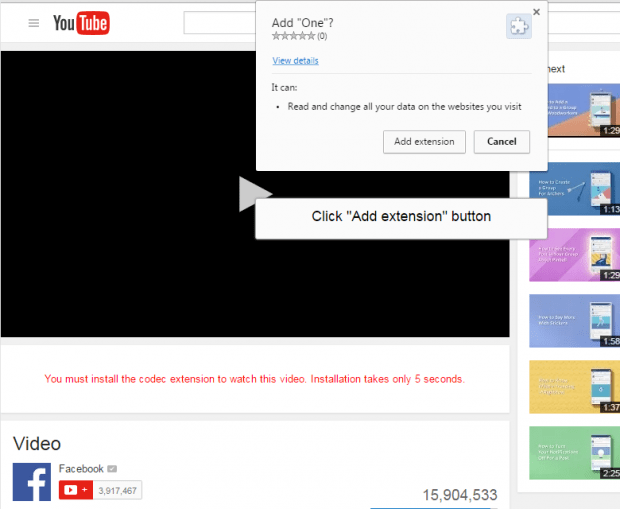This screenshot has width=620, height=509.
Task: Click the verified badge beside Facebook
Action: click(112, 469)
